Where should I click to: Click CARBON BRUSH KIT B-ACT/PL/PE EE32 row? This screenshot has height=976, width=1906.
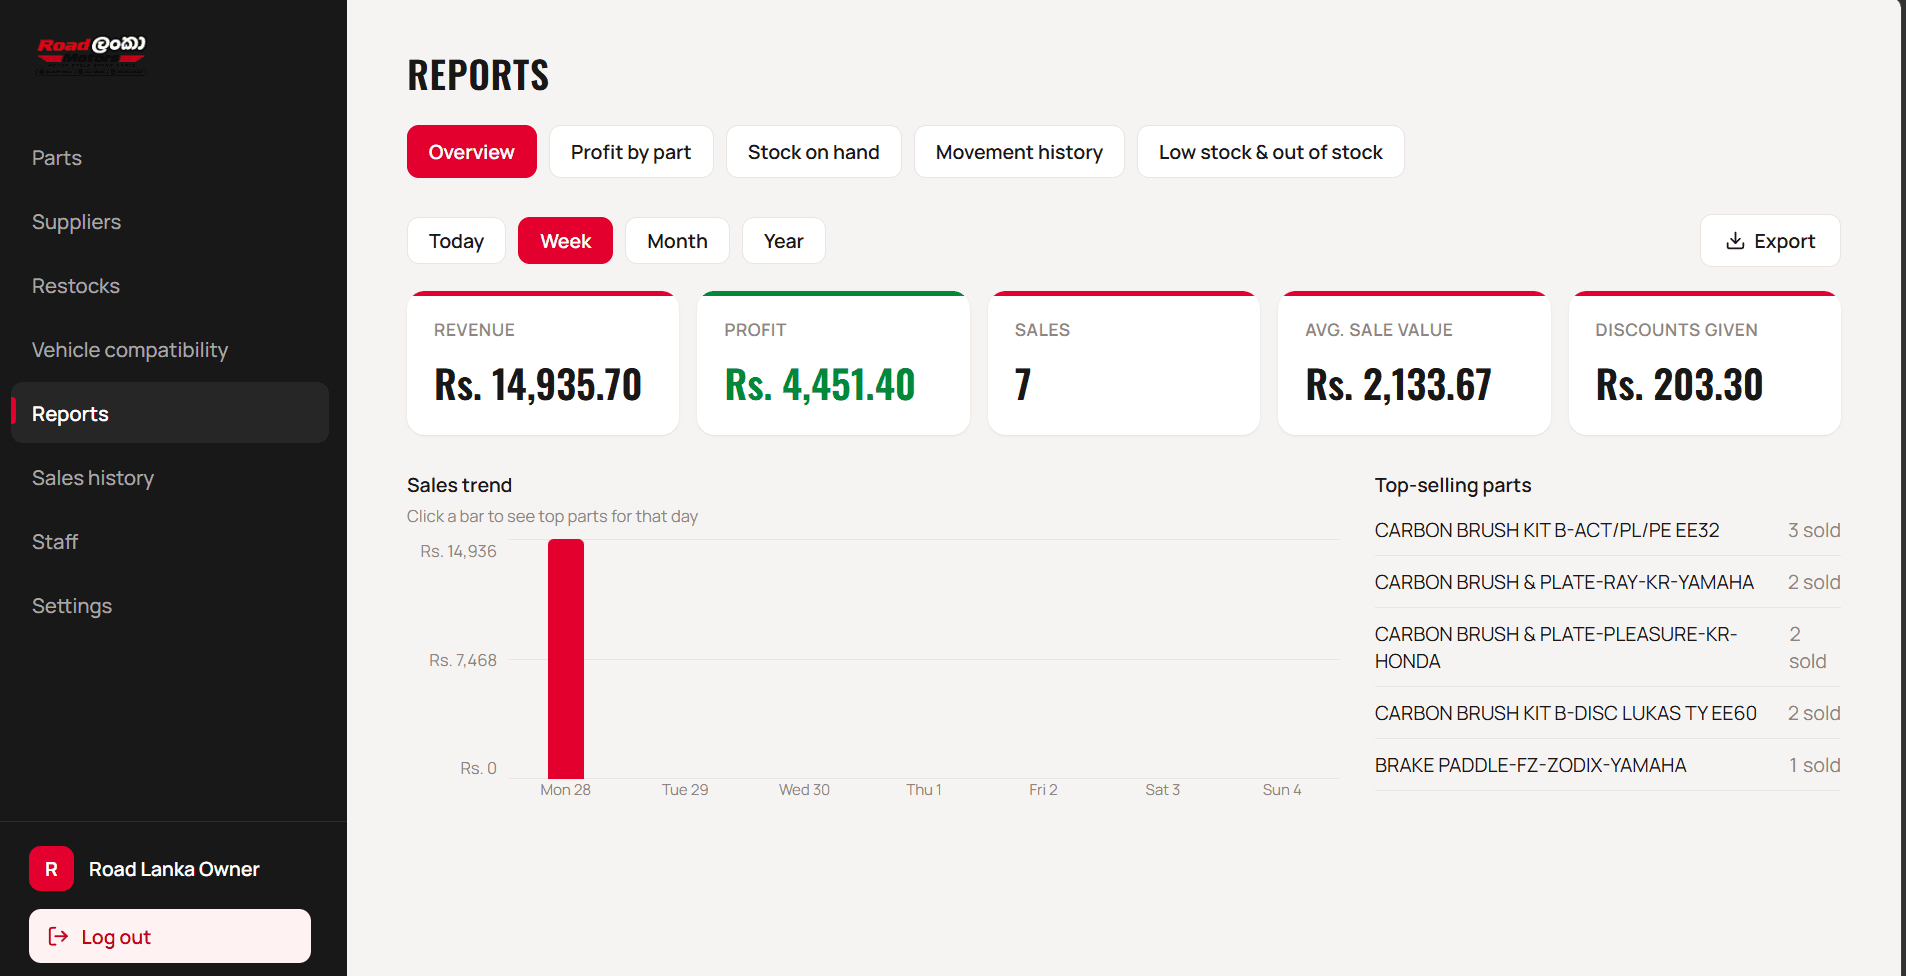tap(1608, 530)
